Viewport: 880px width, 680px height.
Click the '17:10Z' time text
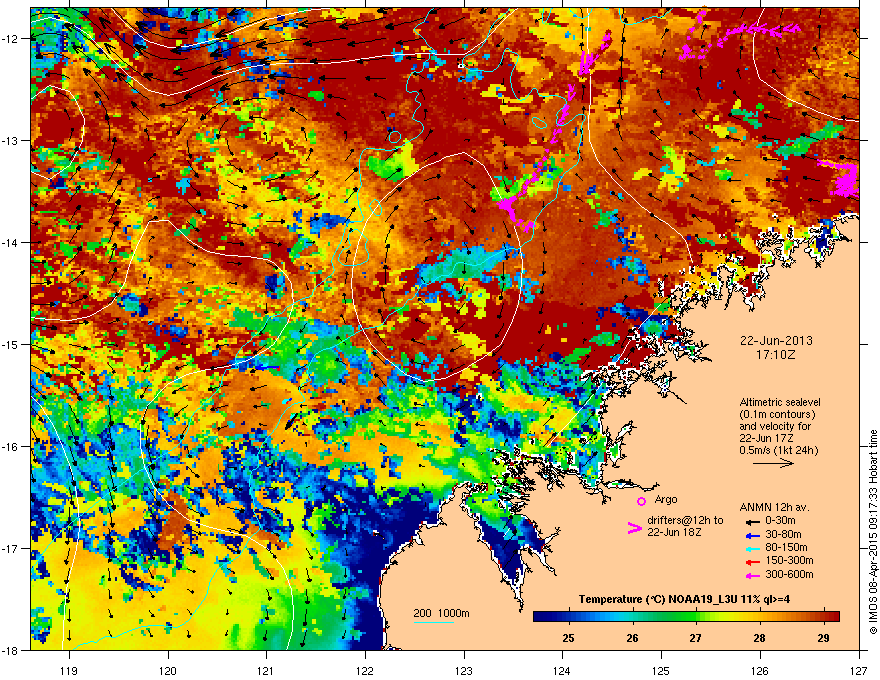(776, 355)
